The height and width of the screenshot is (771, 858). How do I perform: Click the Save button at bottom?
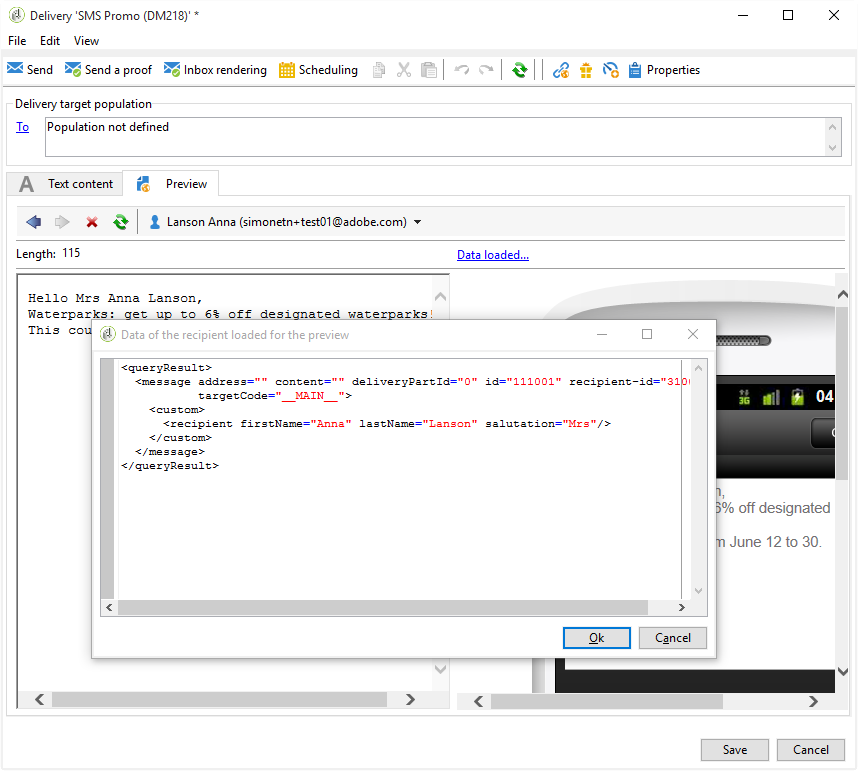[x=734, y=750]
